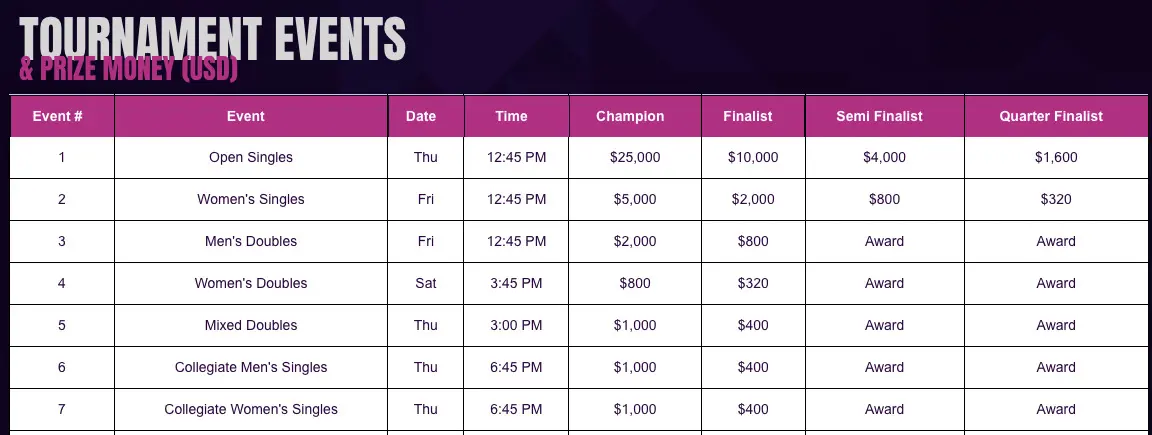Image resolution: width=1152 pixels, height=435 pixels.
Task: Click the $25,000 champion prize cell
Action: (x=635, y=158)
